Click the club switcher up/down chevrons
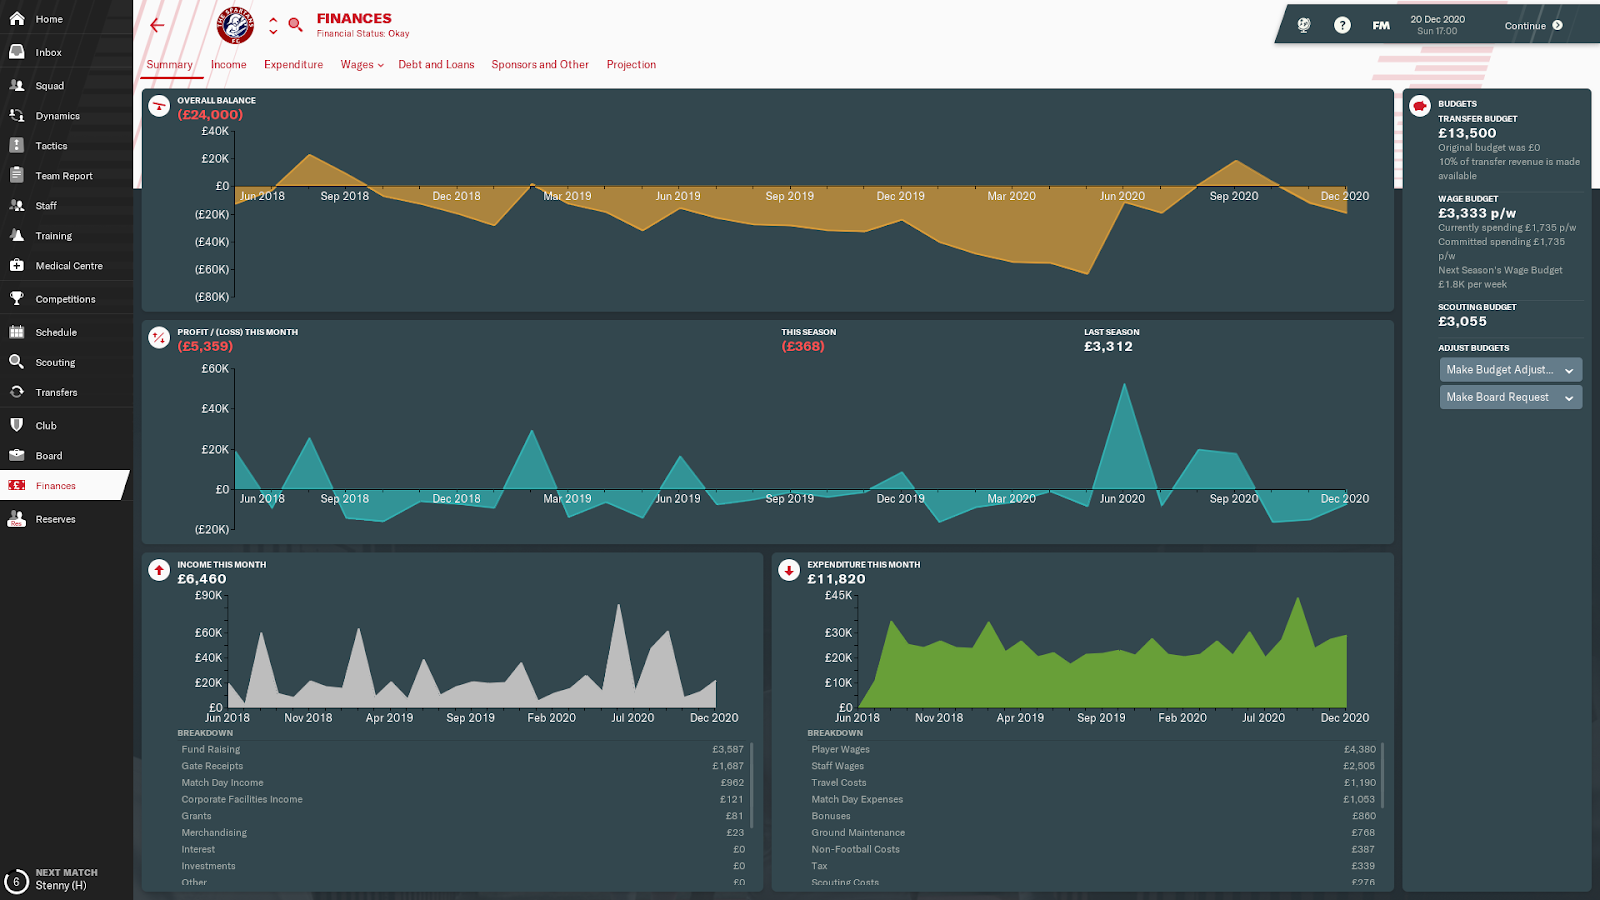This screenshot has height=900, width=1600. click(x=273, y=25)
